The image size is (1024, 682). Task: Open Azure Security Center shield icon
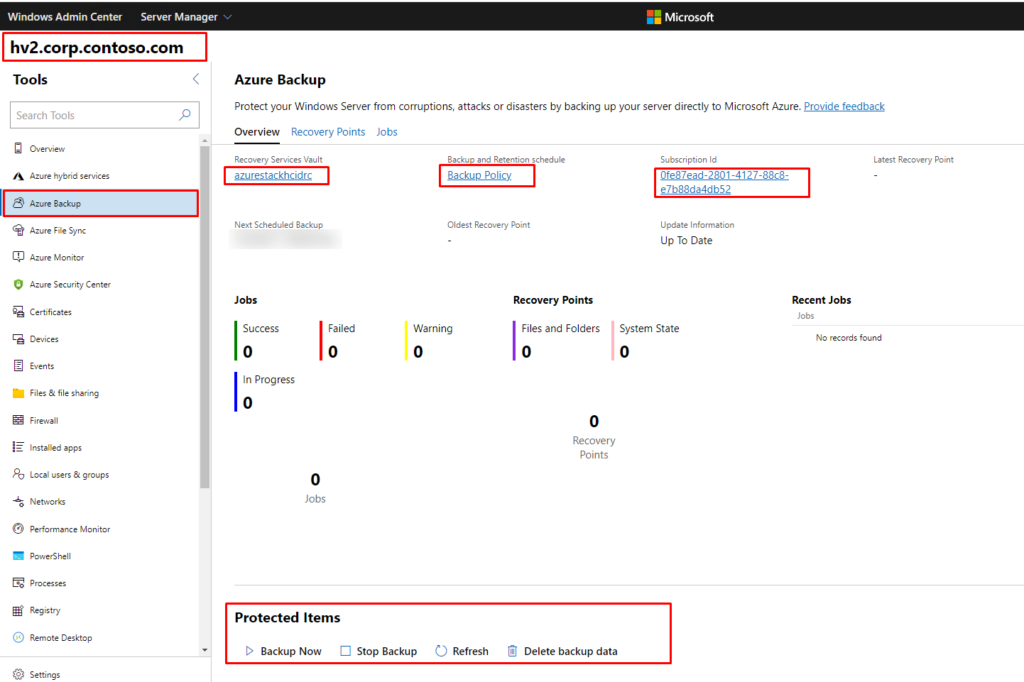(x=18, y=284)
